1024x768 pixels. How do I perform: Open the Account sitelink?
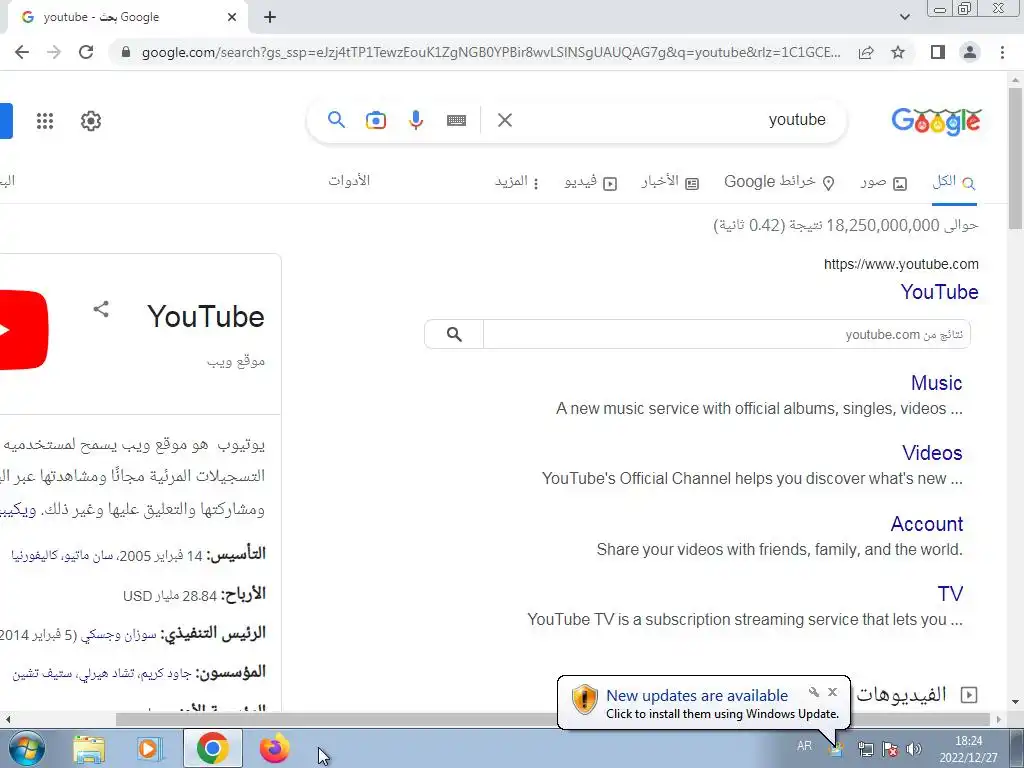[x=927, y=524]
